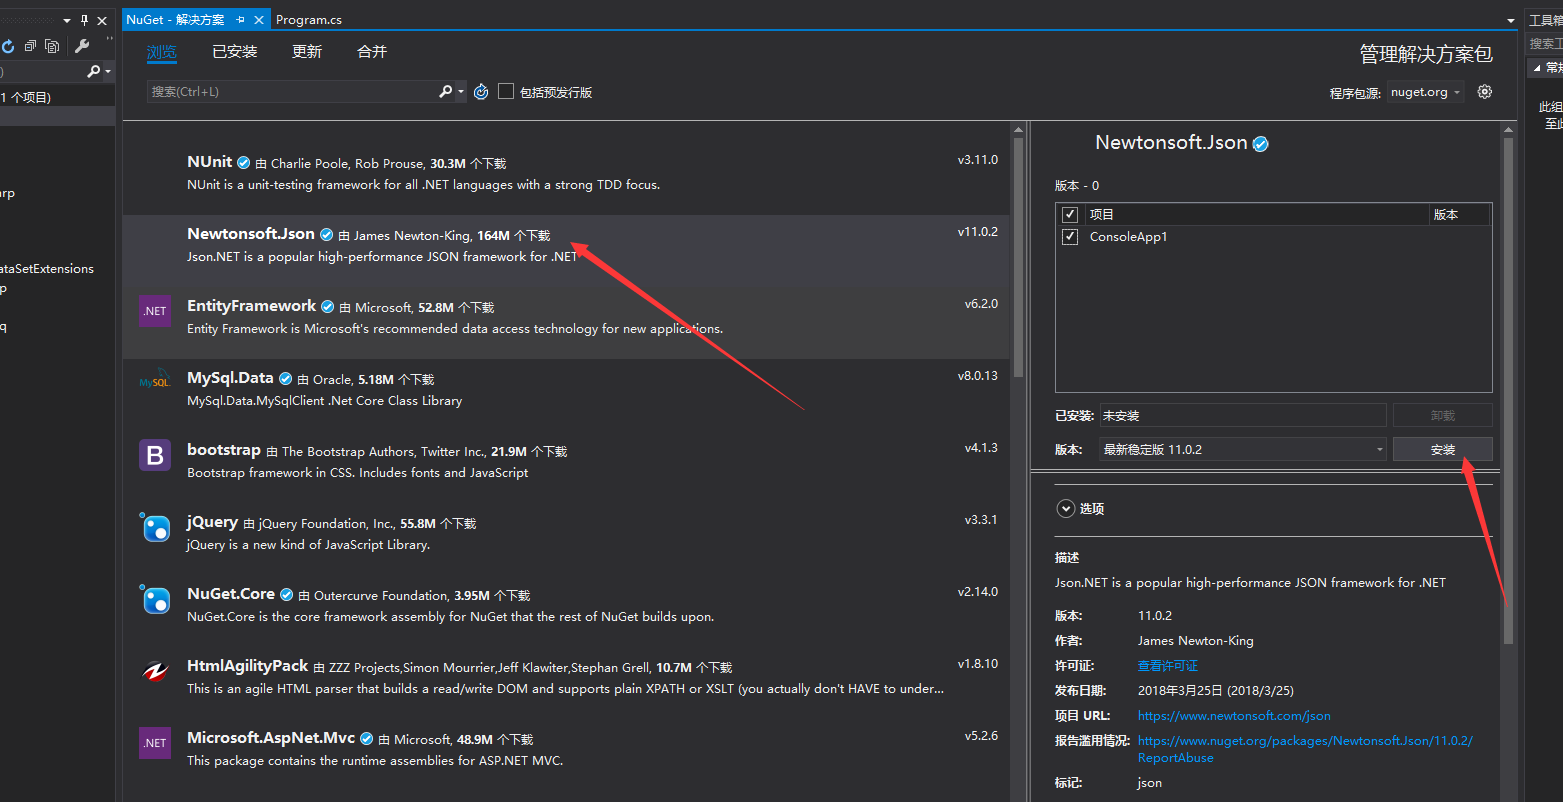Click the verified badge next to NUnit
This screenshot has width=1563, height=802.
click(244, 163)
